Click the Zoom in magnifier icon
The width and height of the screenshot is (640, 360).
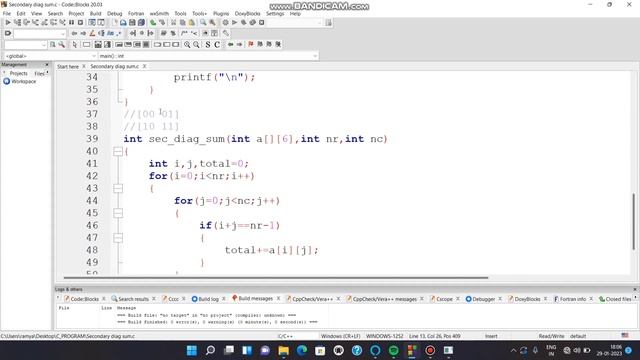point(187,44)
